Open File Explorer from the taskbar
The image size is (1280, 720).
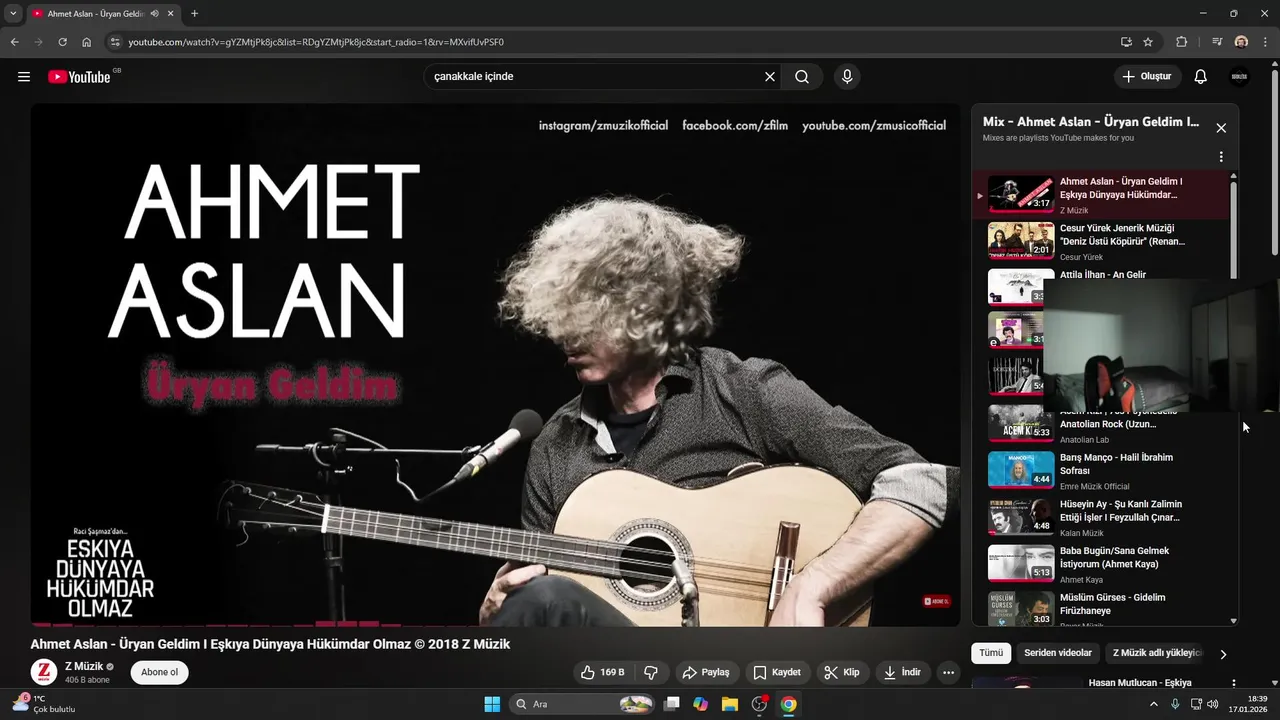click(730, 704)
